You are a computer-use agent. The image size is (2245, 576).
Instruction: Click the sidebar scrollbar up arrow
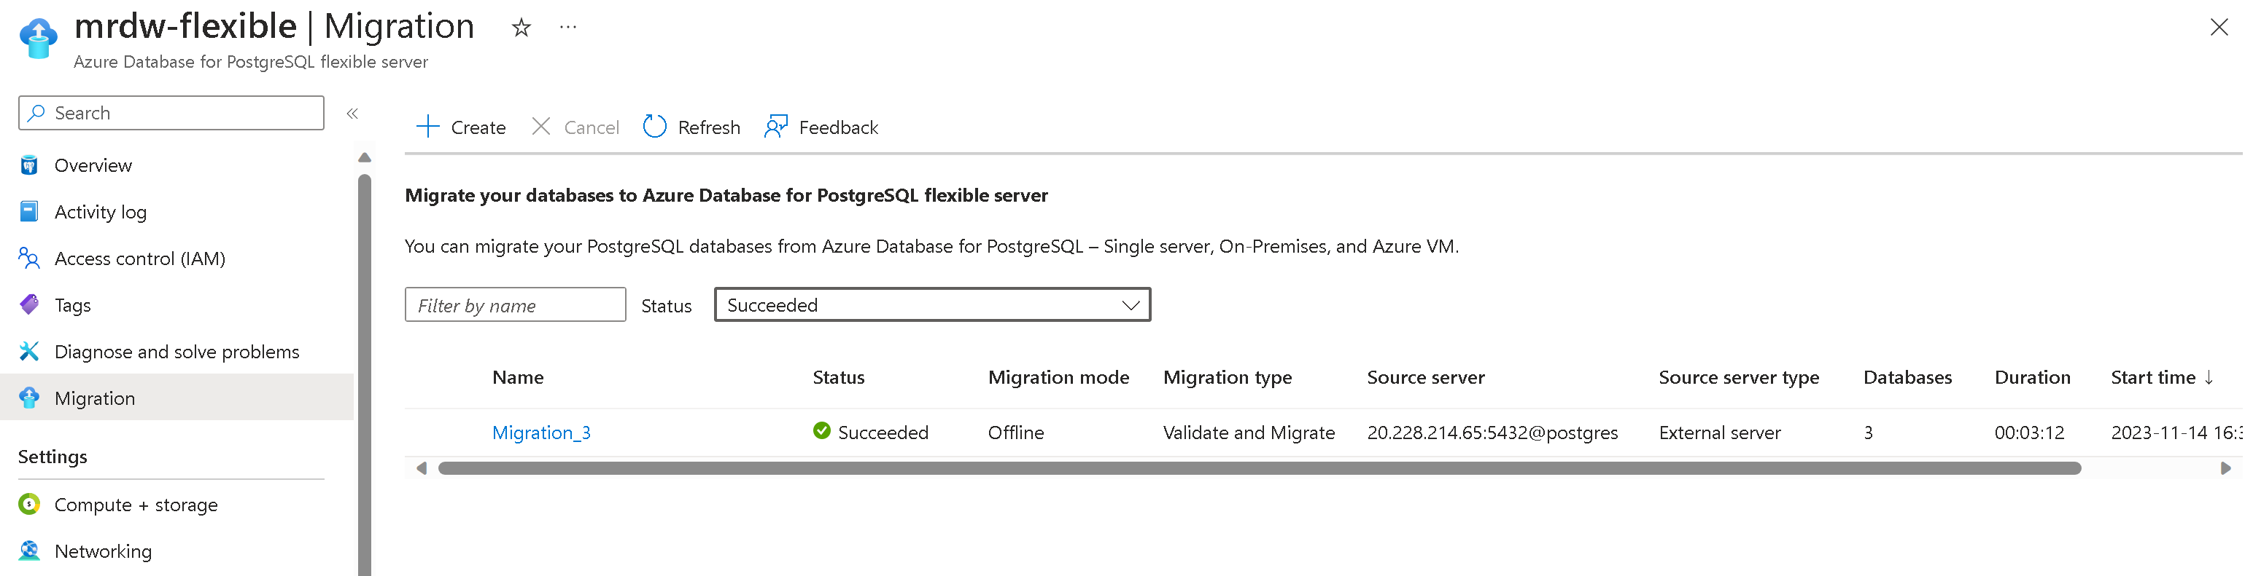pos(364,157)
